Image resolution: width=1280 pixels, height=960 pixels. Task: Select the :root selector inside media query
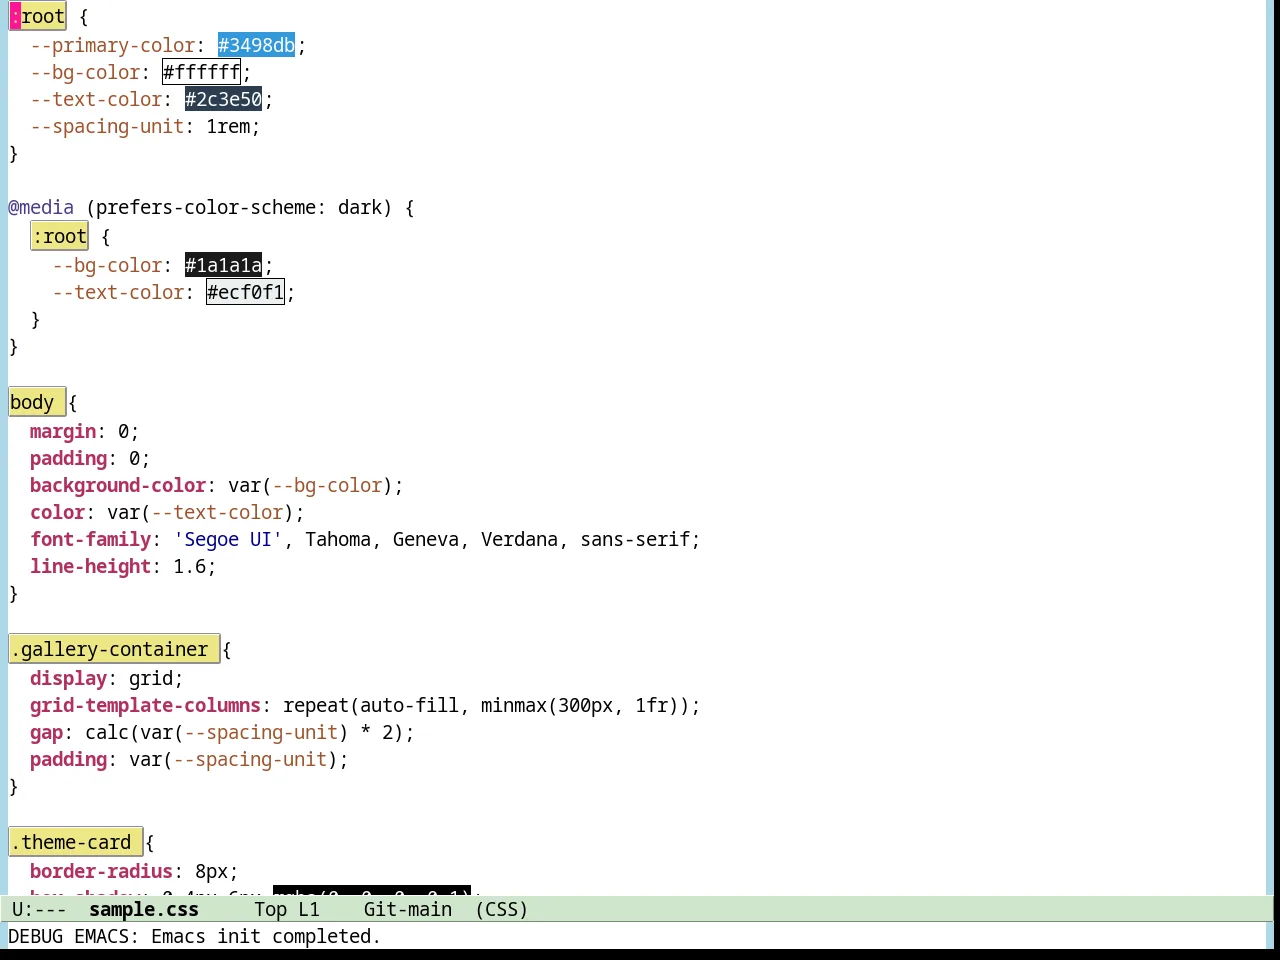tap(60, 236)
